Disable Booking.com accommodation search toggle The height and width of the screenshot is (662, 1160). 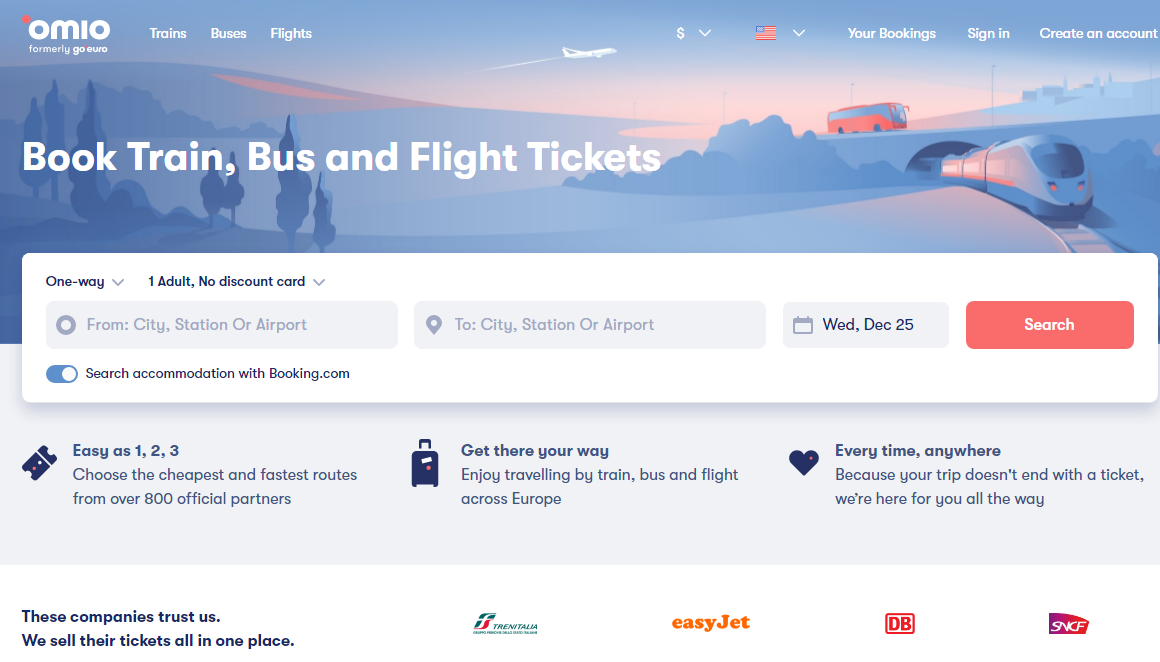pos(62,374)
